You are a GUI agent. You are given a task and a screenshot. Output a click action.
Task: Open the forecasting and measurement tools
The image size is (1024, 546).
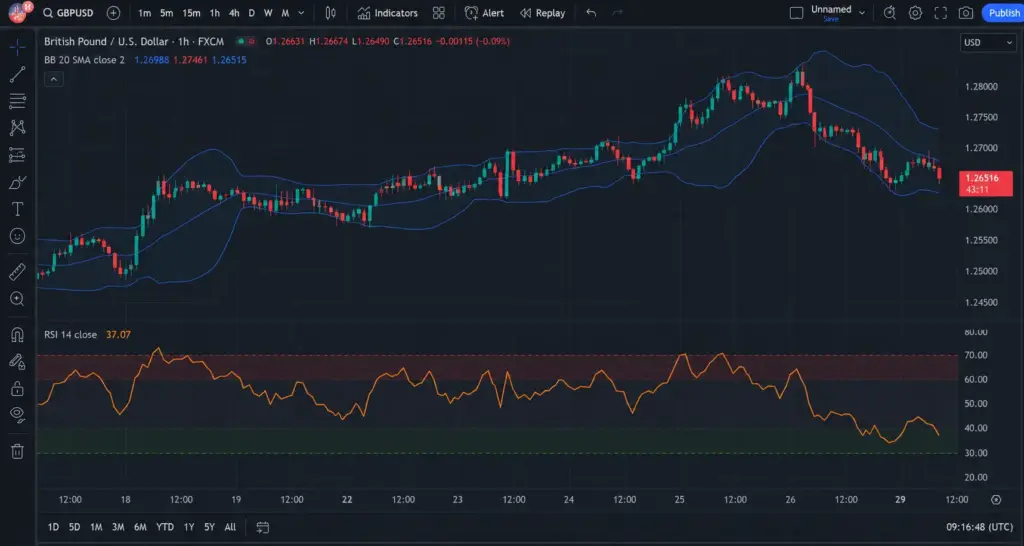click(x=18, y=155)
